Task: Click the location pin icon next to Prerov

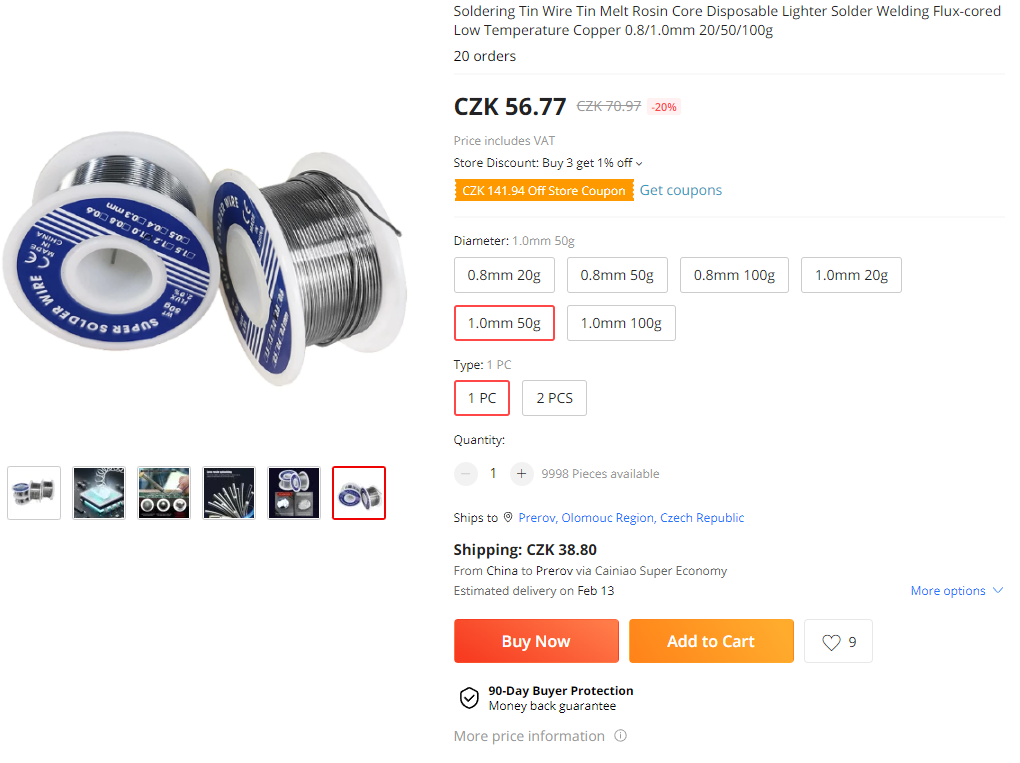Action: click(x=508, y=518)
